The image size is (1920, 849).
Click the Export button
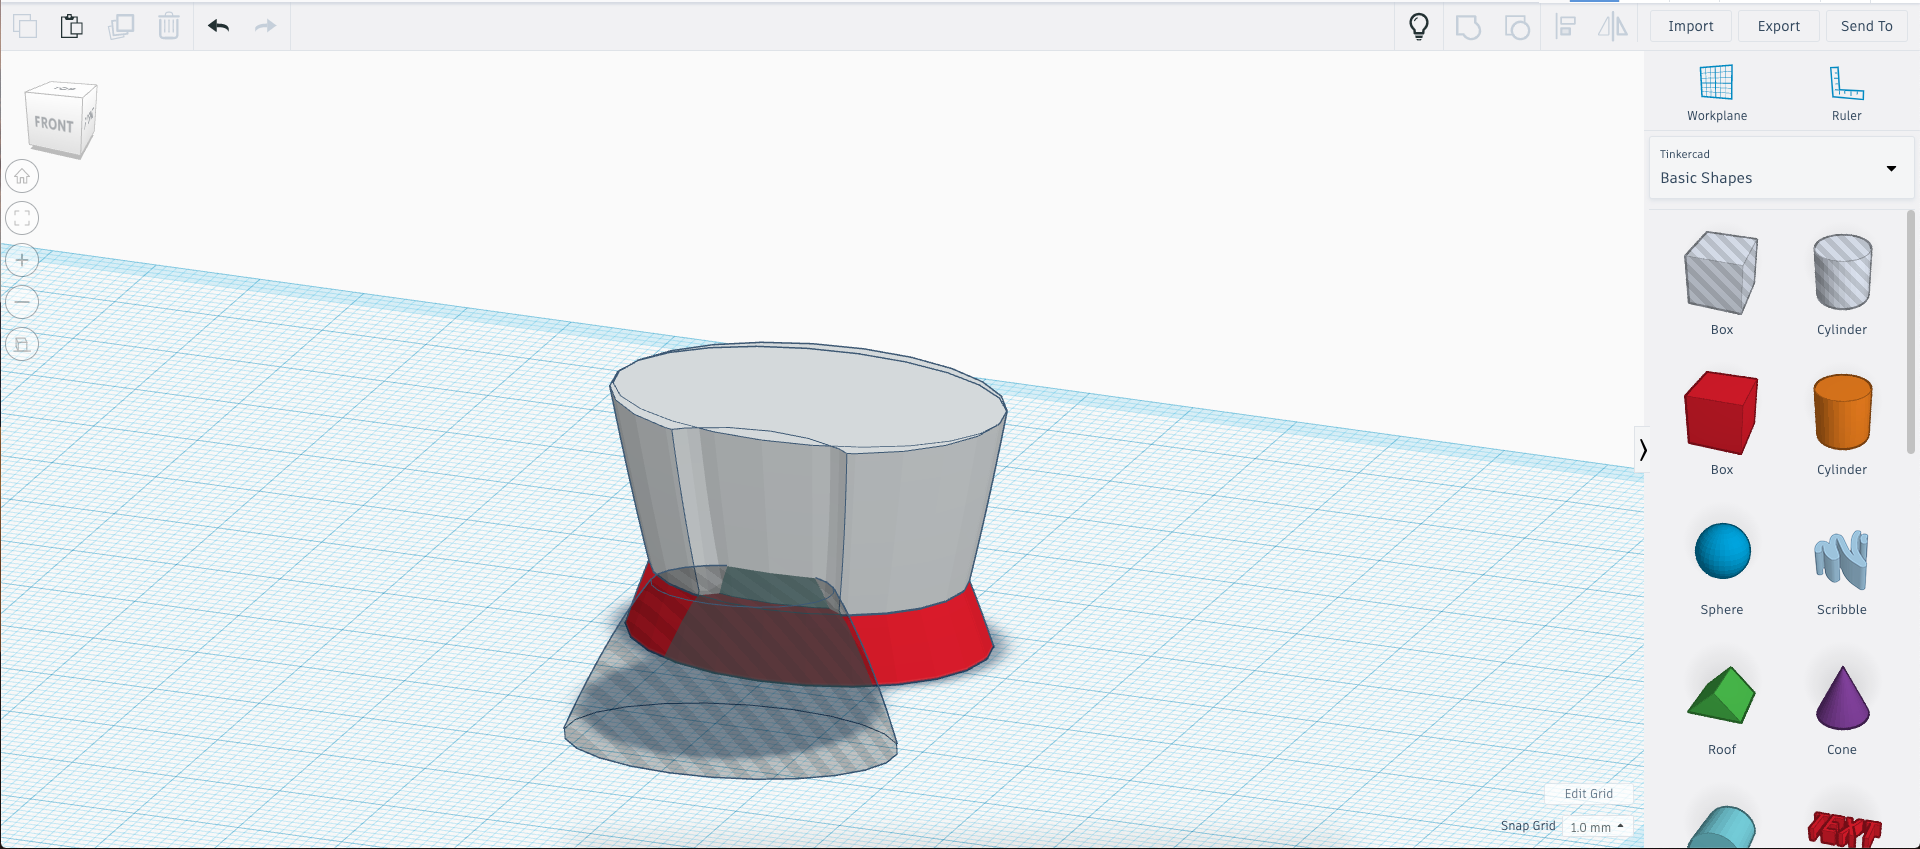1778,26
